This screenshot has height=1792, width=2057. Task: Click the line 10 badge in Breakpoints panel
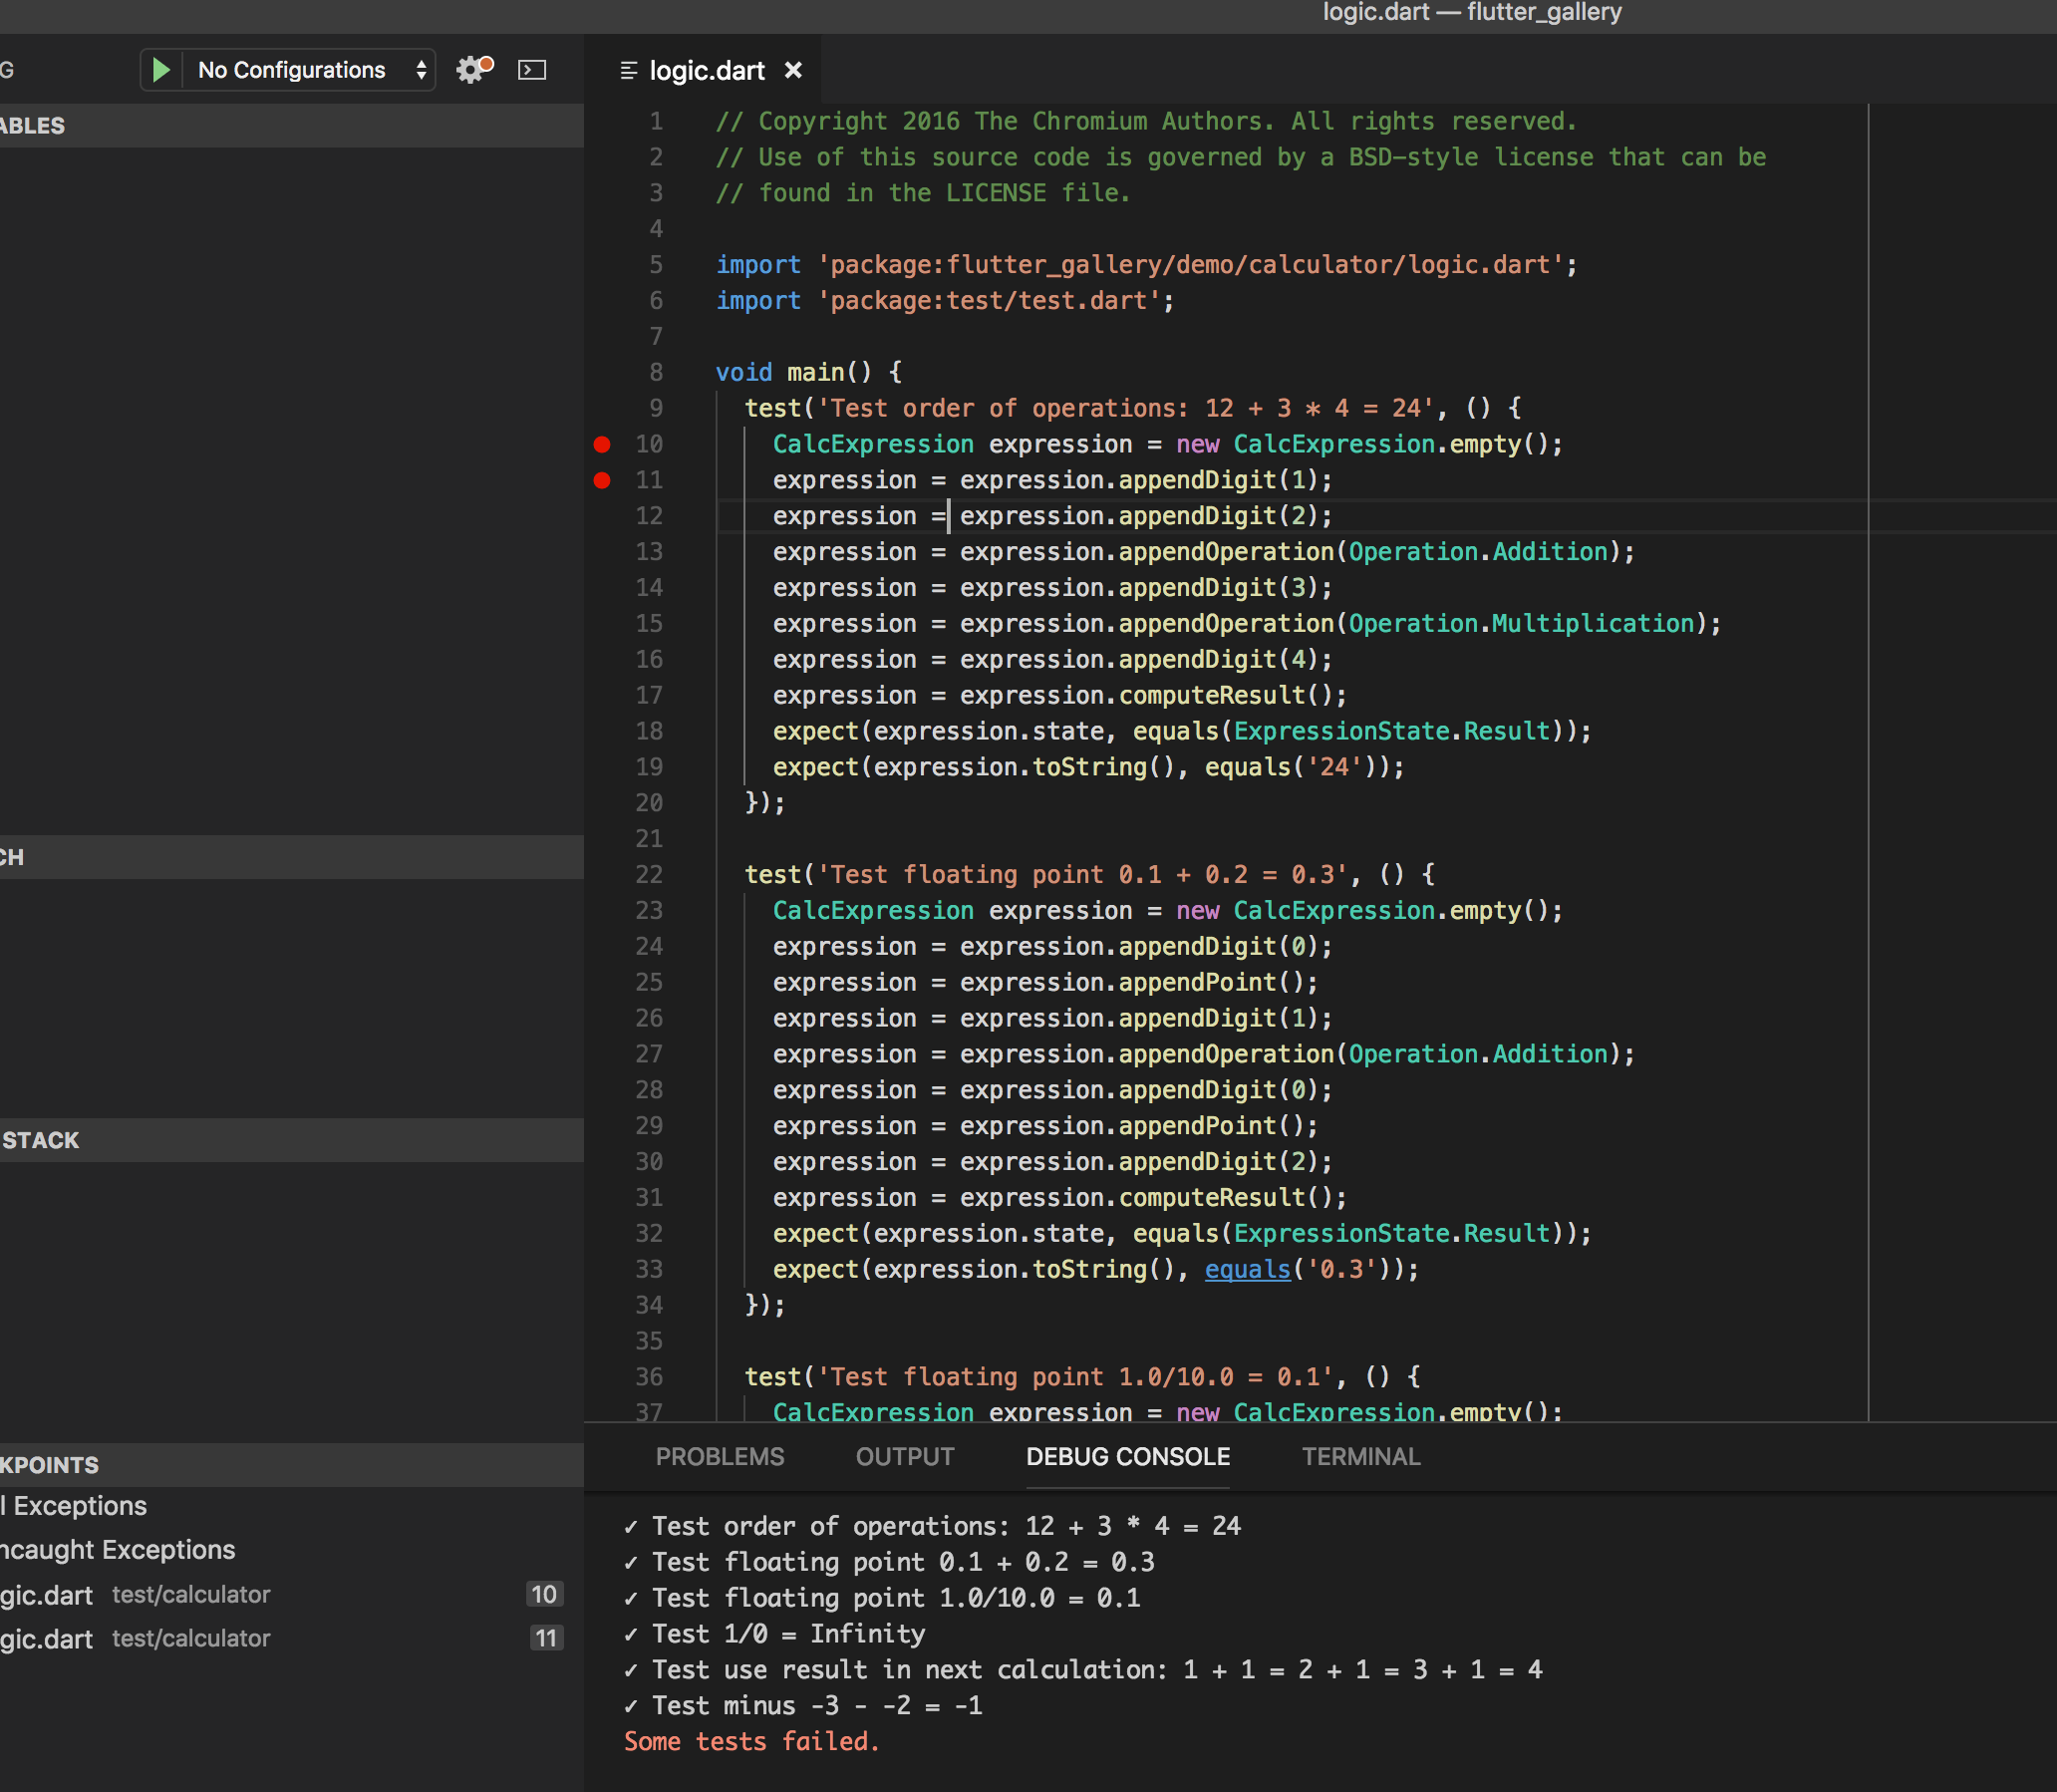click(x=545, y=1594)
